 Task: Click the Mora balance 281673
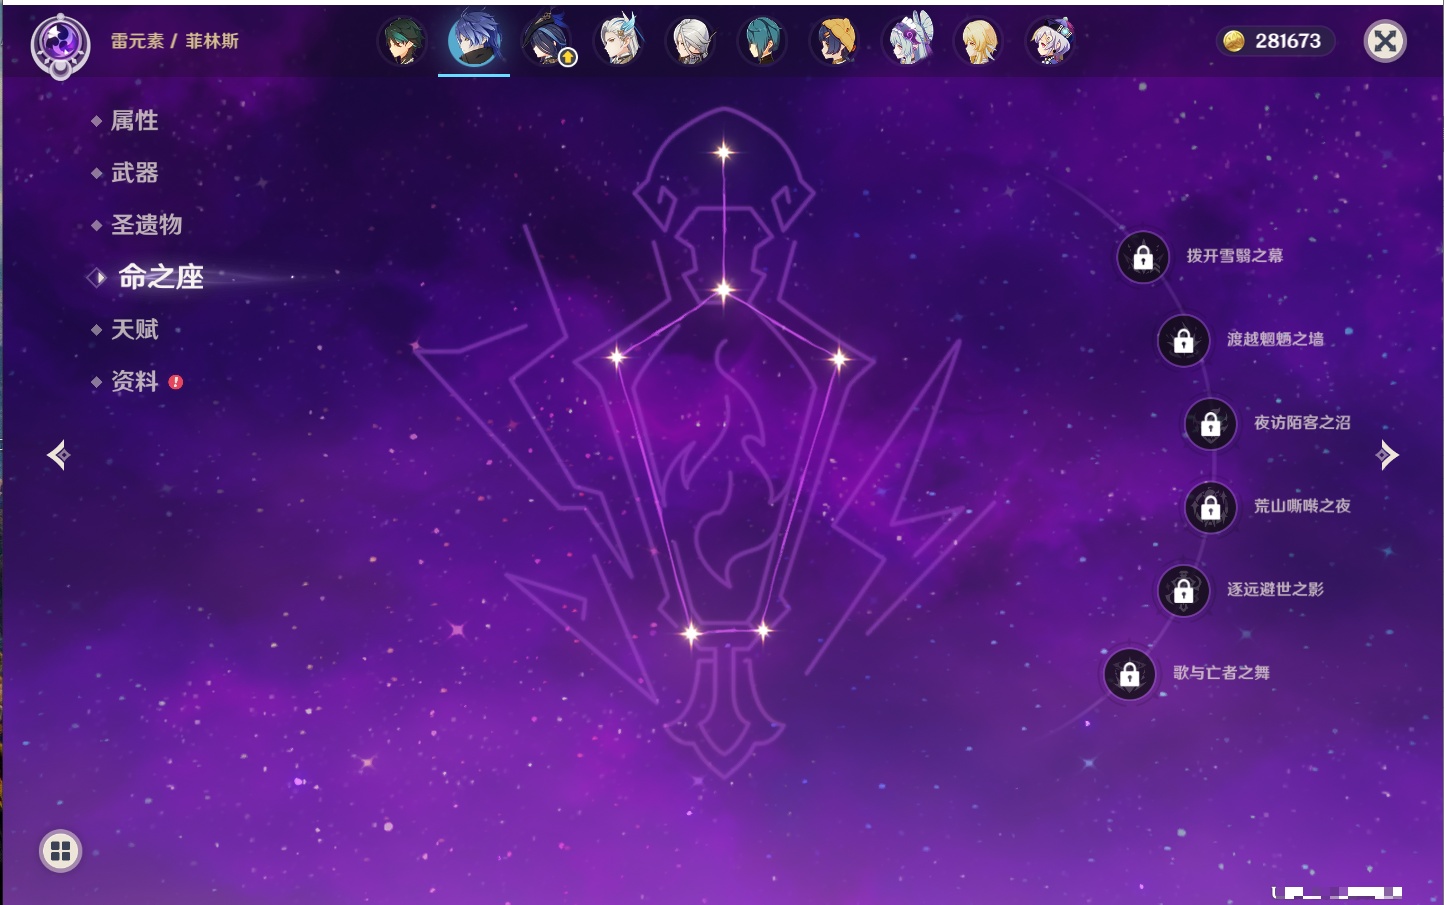coord(1288,41)
